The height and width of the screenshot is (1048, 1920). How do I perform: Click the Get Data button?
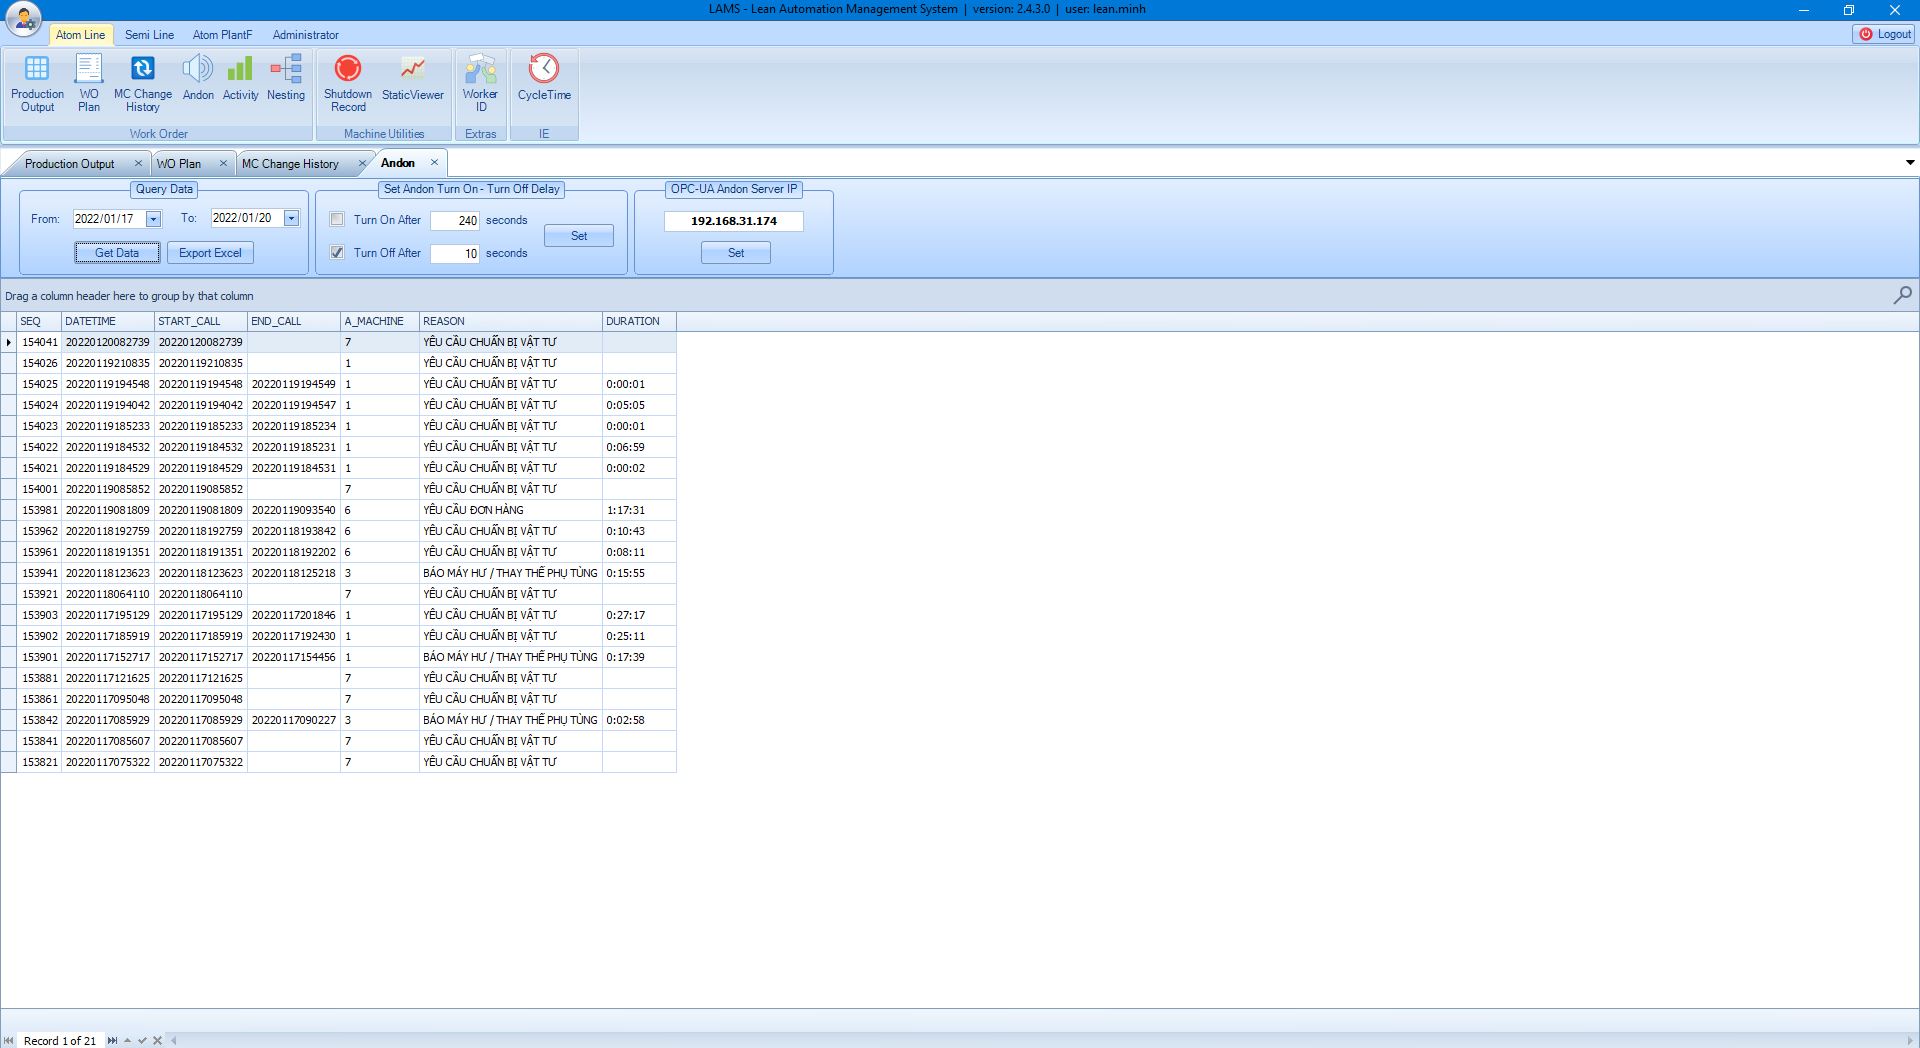[117, 253]
